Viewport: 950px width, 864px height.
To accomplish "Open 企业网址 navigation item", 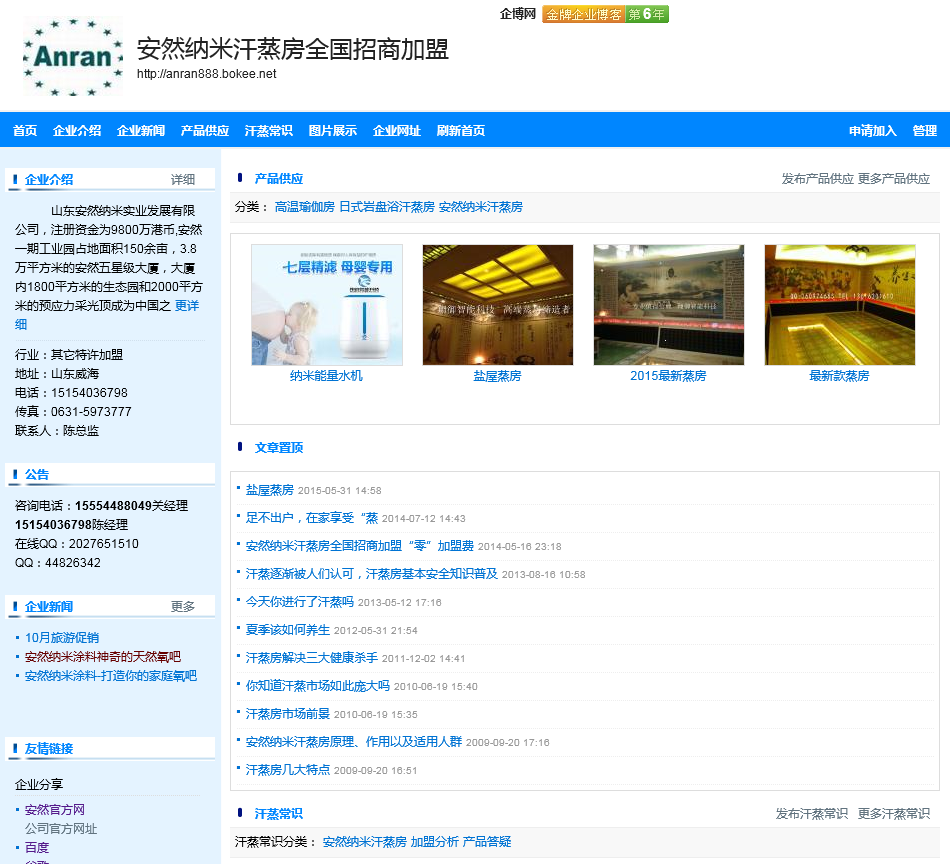I will point(397,130).
